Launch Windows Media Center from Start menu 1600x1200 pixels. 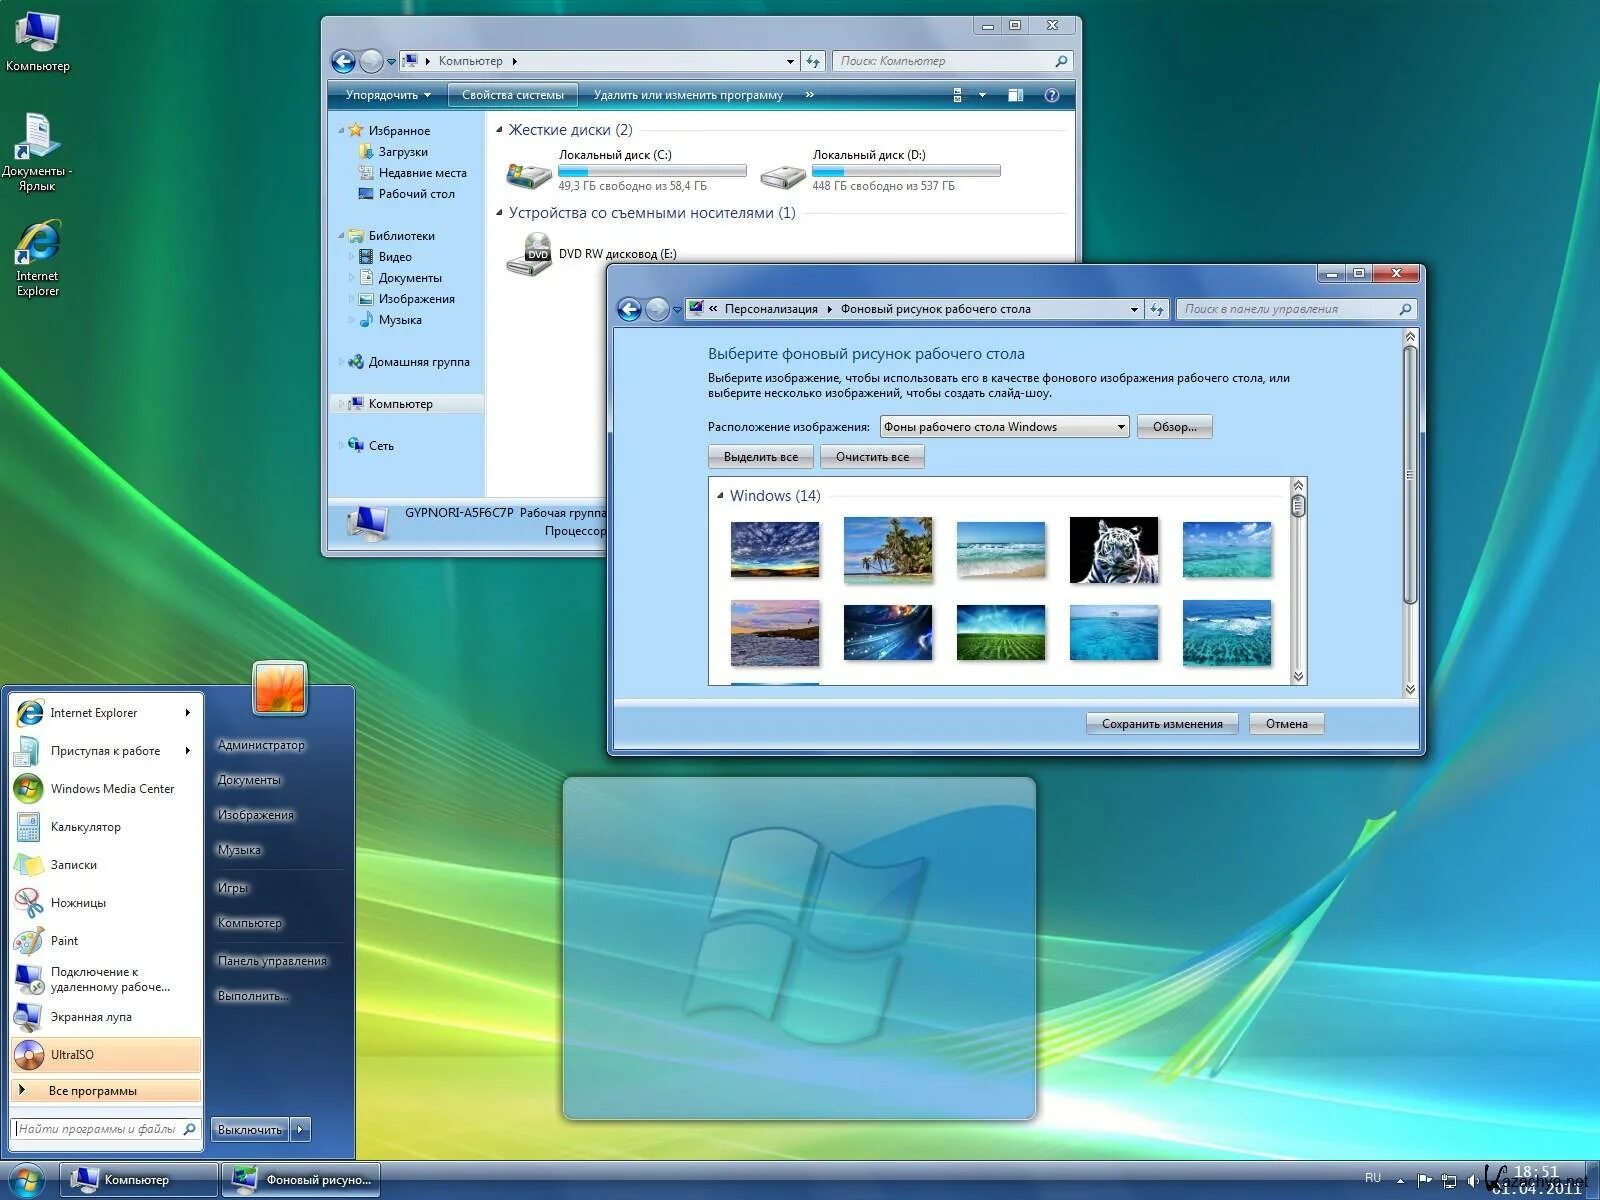106,789
